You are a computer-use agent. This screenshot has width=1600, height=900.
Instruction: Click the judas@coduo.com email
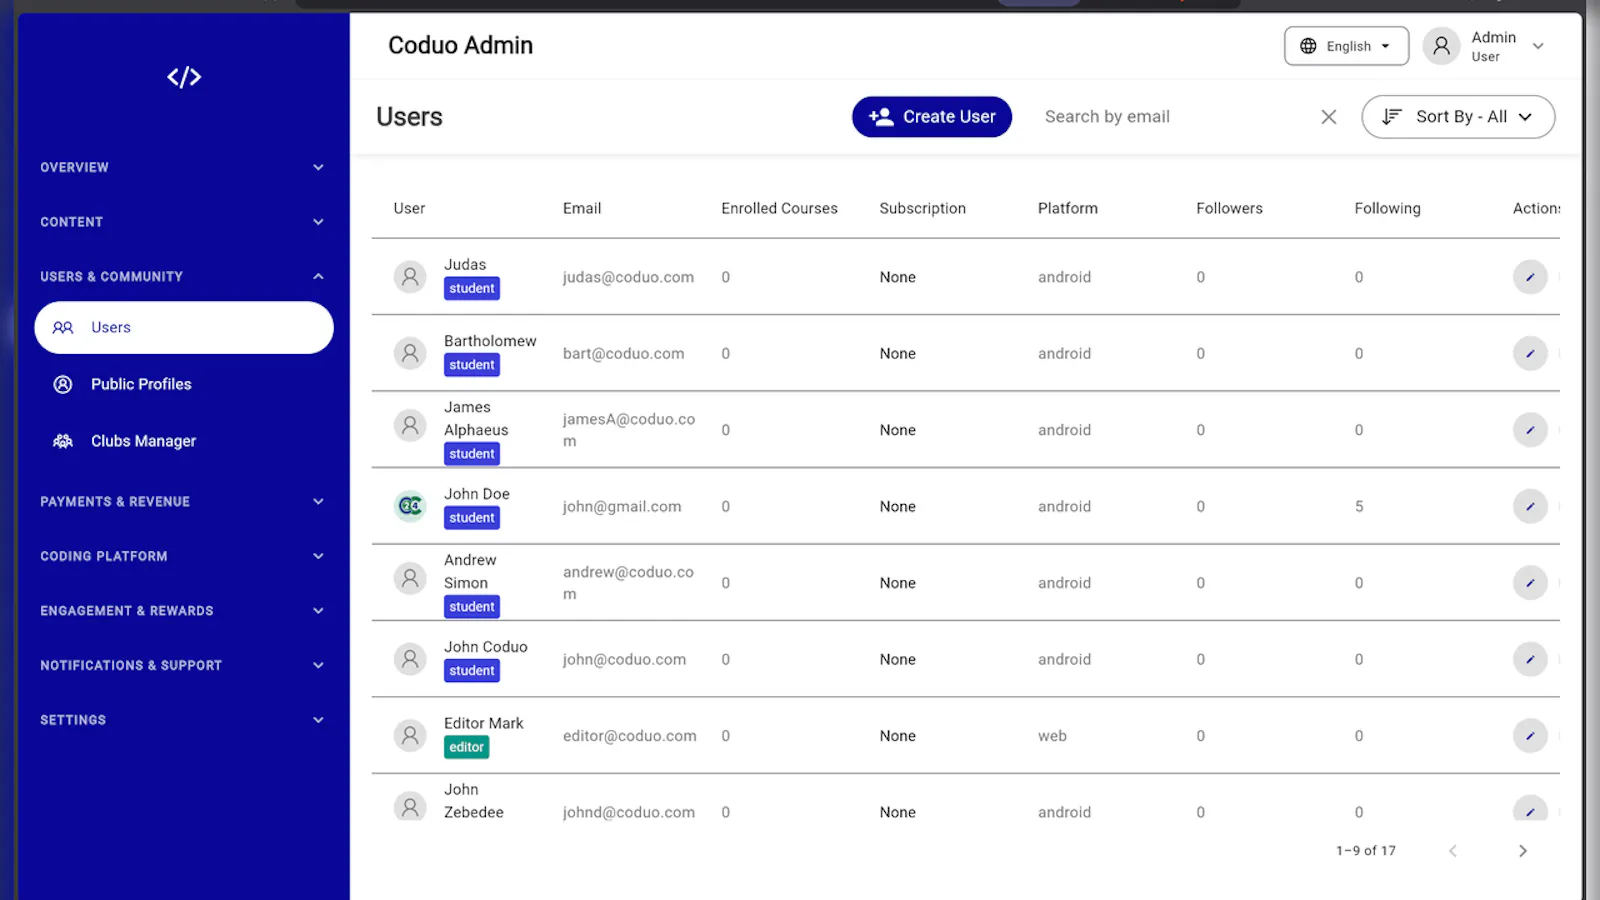tap(628, 277)
